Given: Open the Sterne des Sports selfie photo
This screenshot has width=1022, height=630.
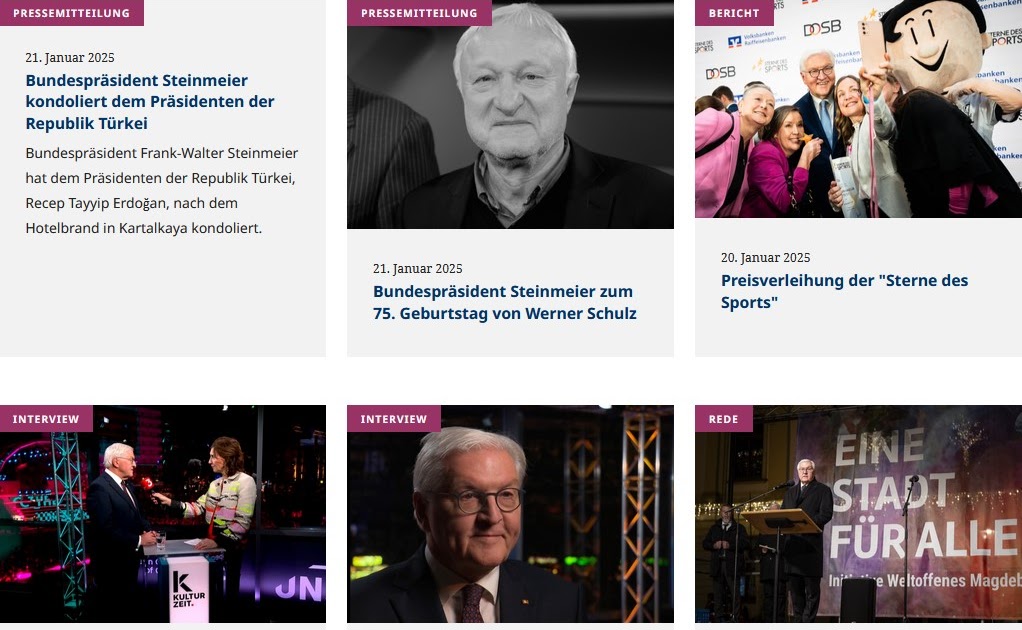Looking at the screenshot, I should (x=858, y=109).
